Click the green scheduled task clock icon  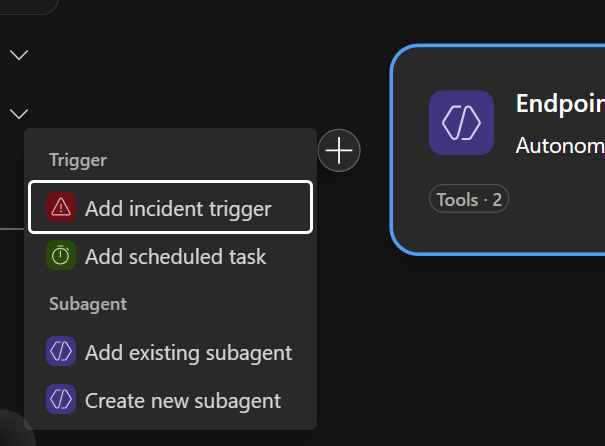point(61,256)
